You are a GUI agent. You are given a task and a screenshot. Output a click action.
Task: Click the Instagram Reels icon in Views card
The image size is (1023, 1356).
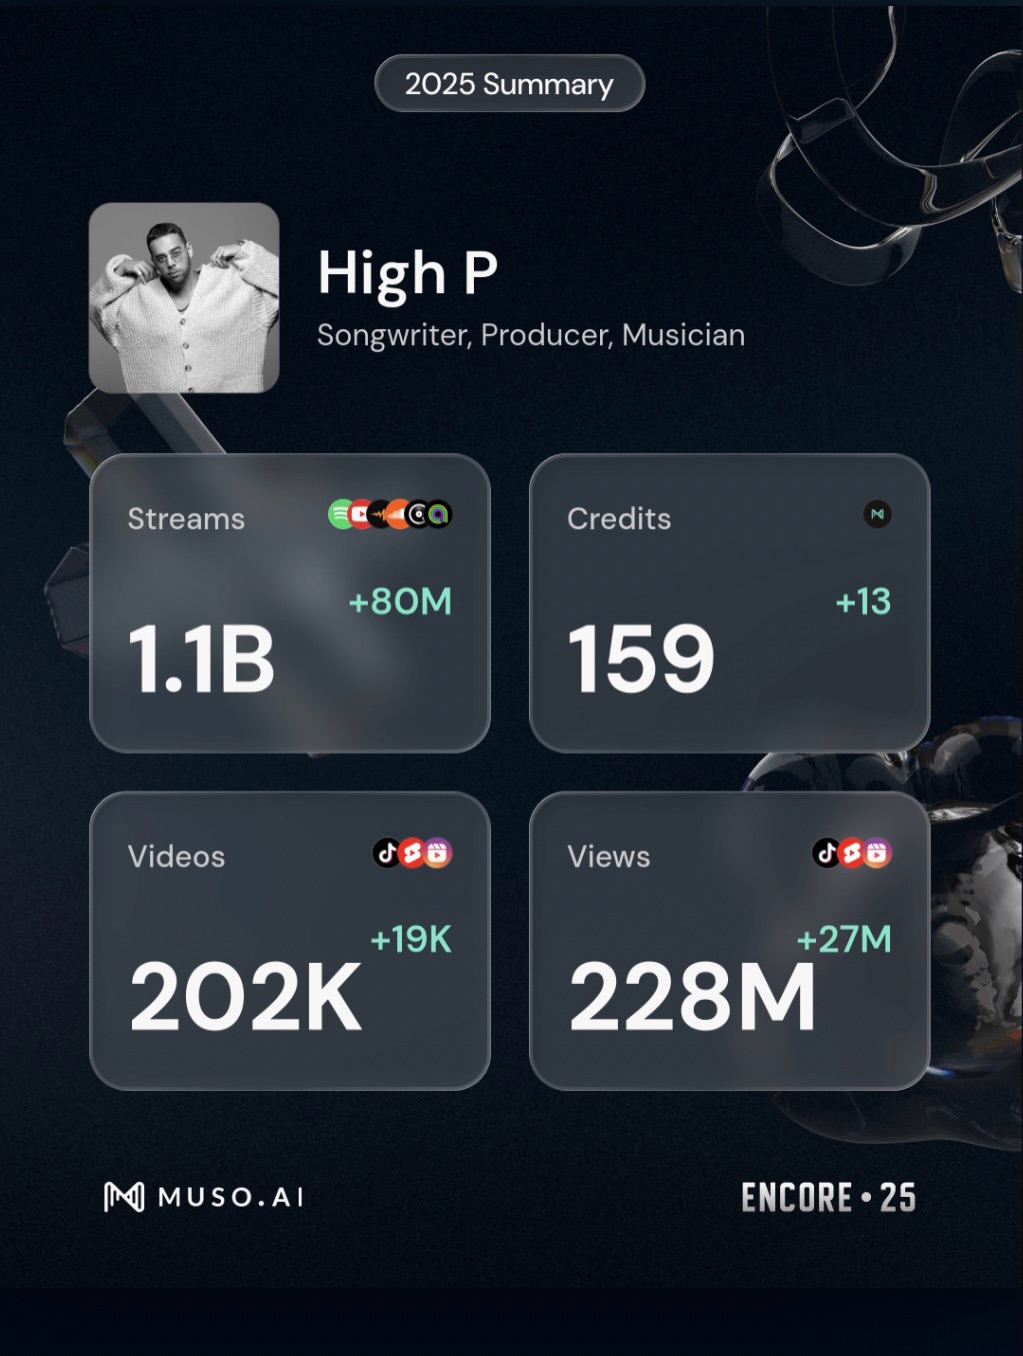tap(877, 852)
